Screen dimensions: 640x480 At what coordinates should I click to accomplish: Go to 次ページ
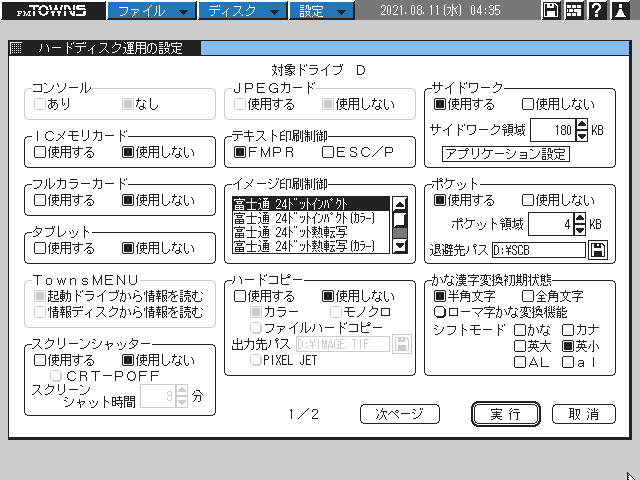tap(400, 414)
